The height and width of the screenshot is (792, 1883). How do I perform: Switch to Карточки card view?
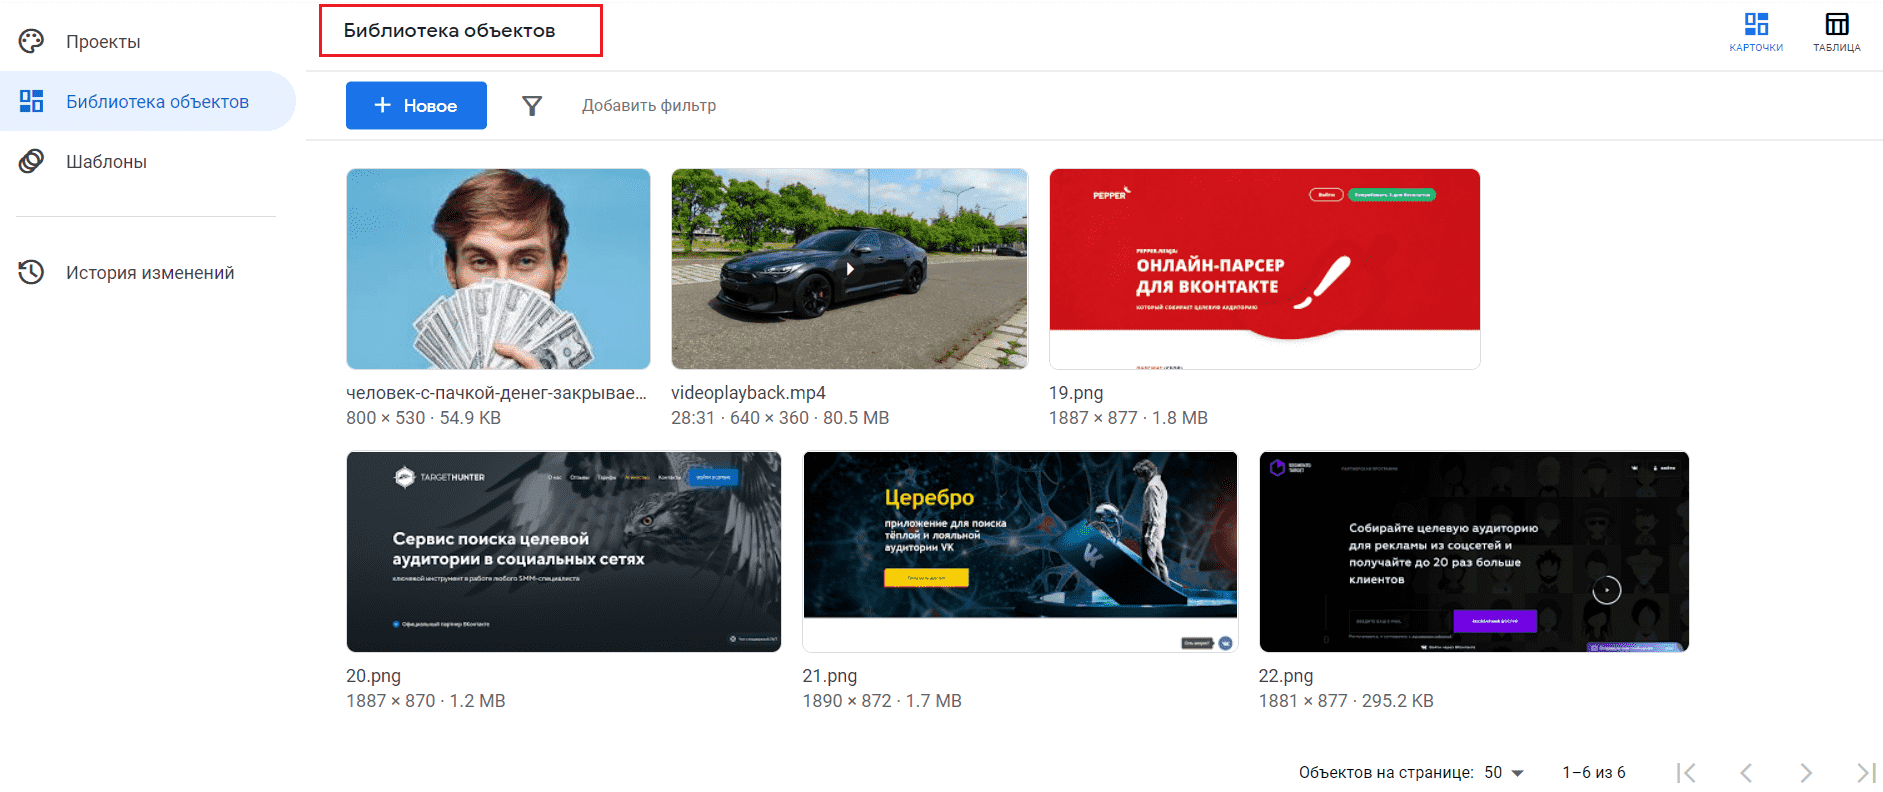[x=1756, y=32]
